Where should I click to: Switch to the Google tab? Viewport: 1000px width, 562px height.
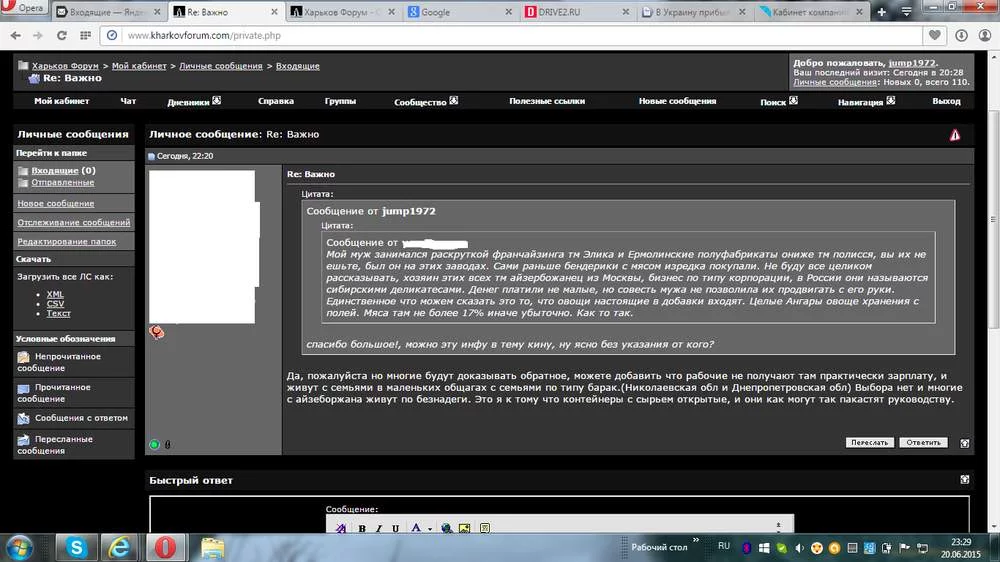(x=459, y=12)
